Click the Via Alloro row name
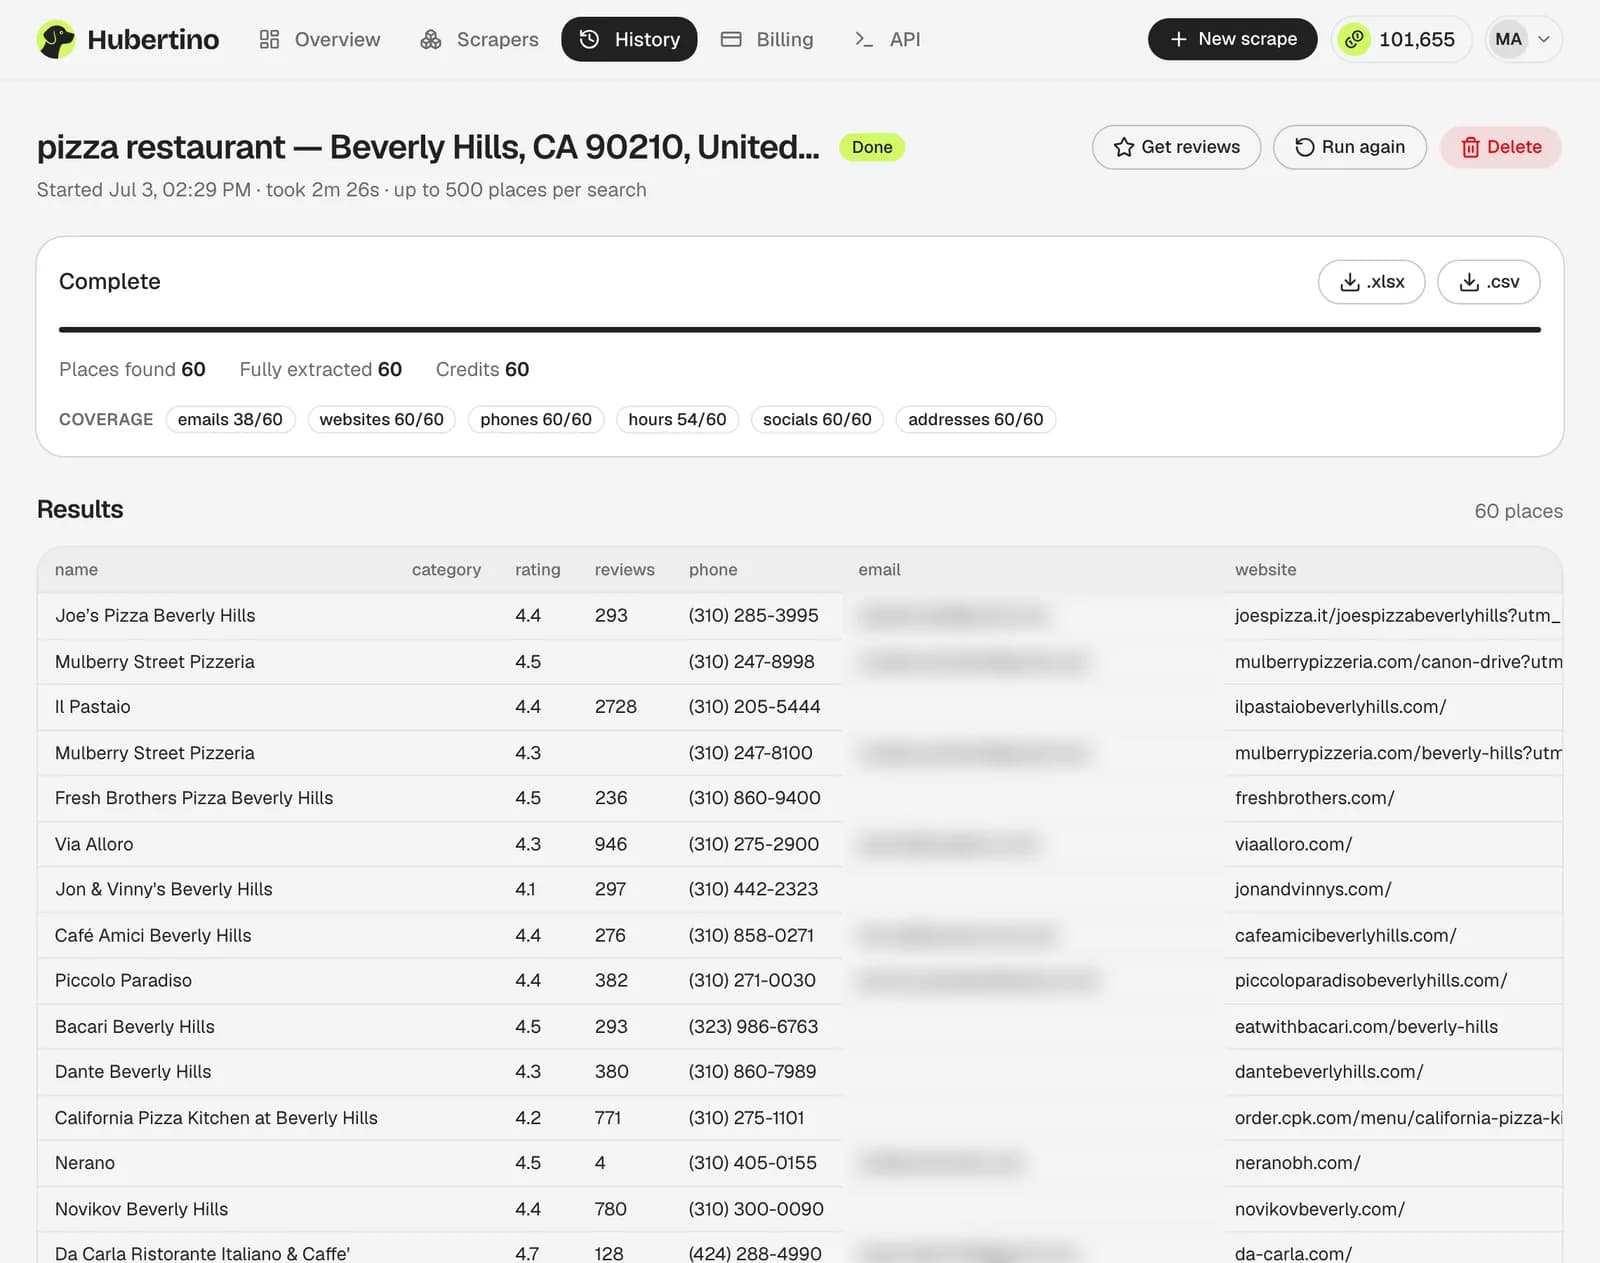This screenshot has width=1600, height=1263. click(x=94, y=844)
